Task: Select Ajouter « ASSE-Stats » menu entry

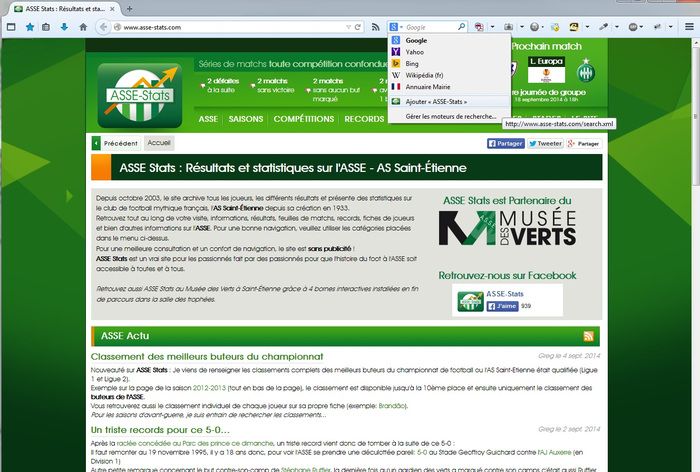Action: tap(449, 101)
